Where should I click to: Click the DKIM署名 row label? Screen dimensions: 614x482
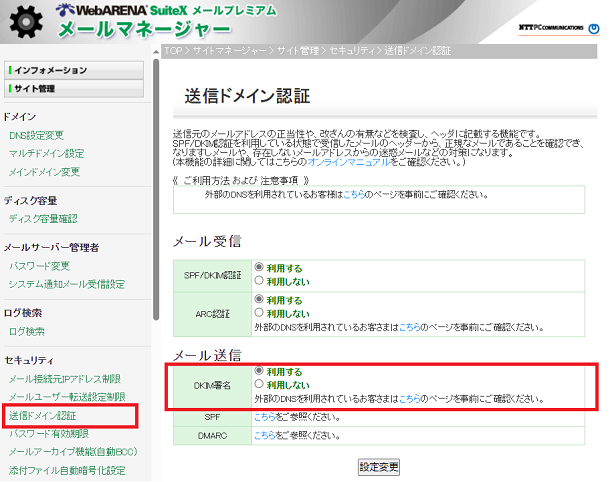tap(212, 386)
